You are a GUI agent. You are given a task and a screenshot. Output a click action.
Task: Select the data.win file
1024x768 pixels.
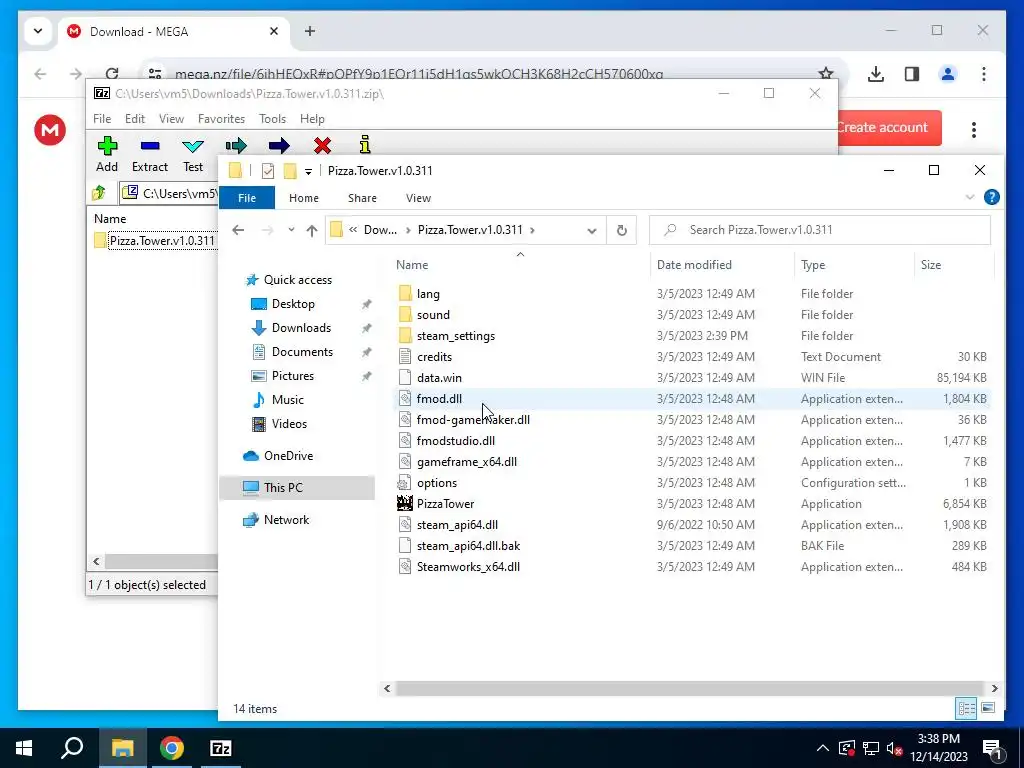pyautogui.click(x=439, y=377)
